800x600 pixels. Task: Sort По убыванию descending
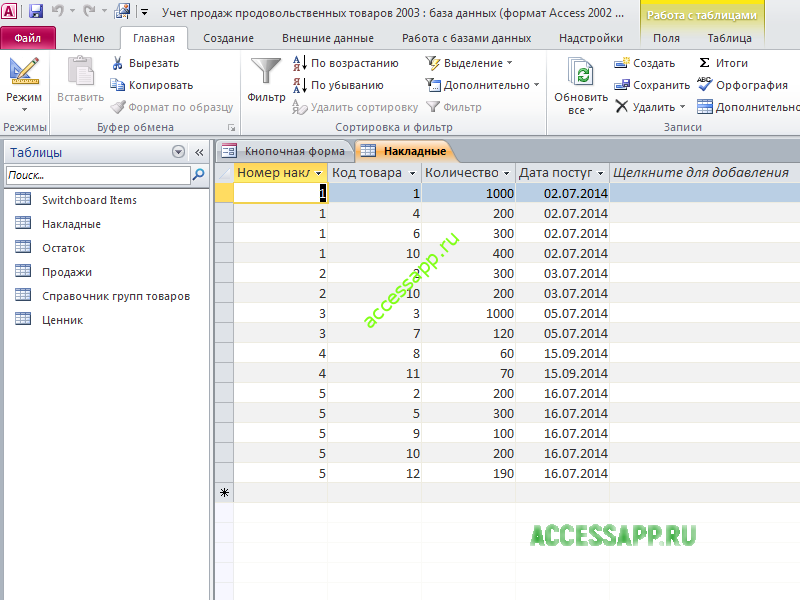point(338,85)
